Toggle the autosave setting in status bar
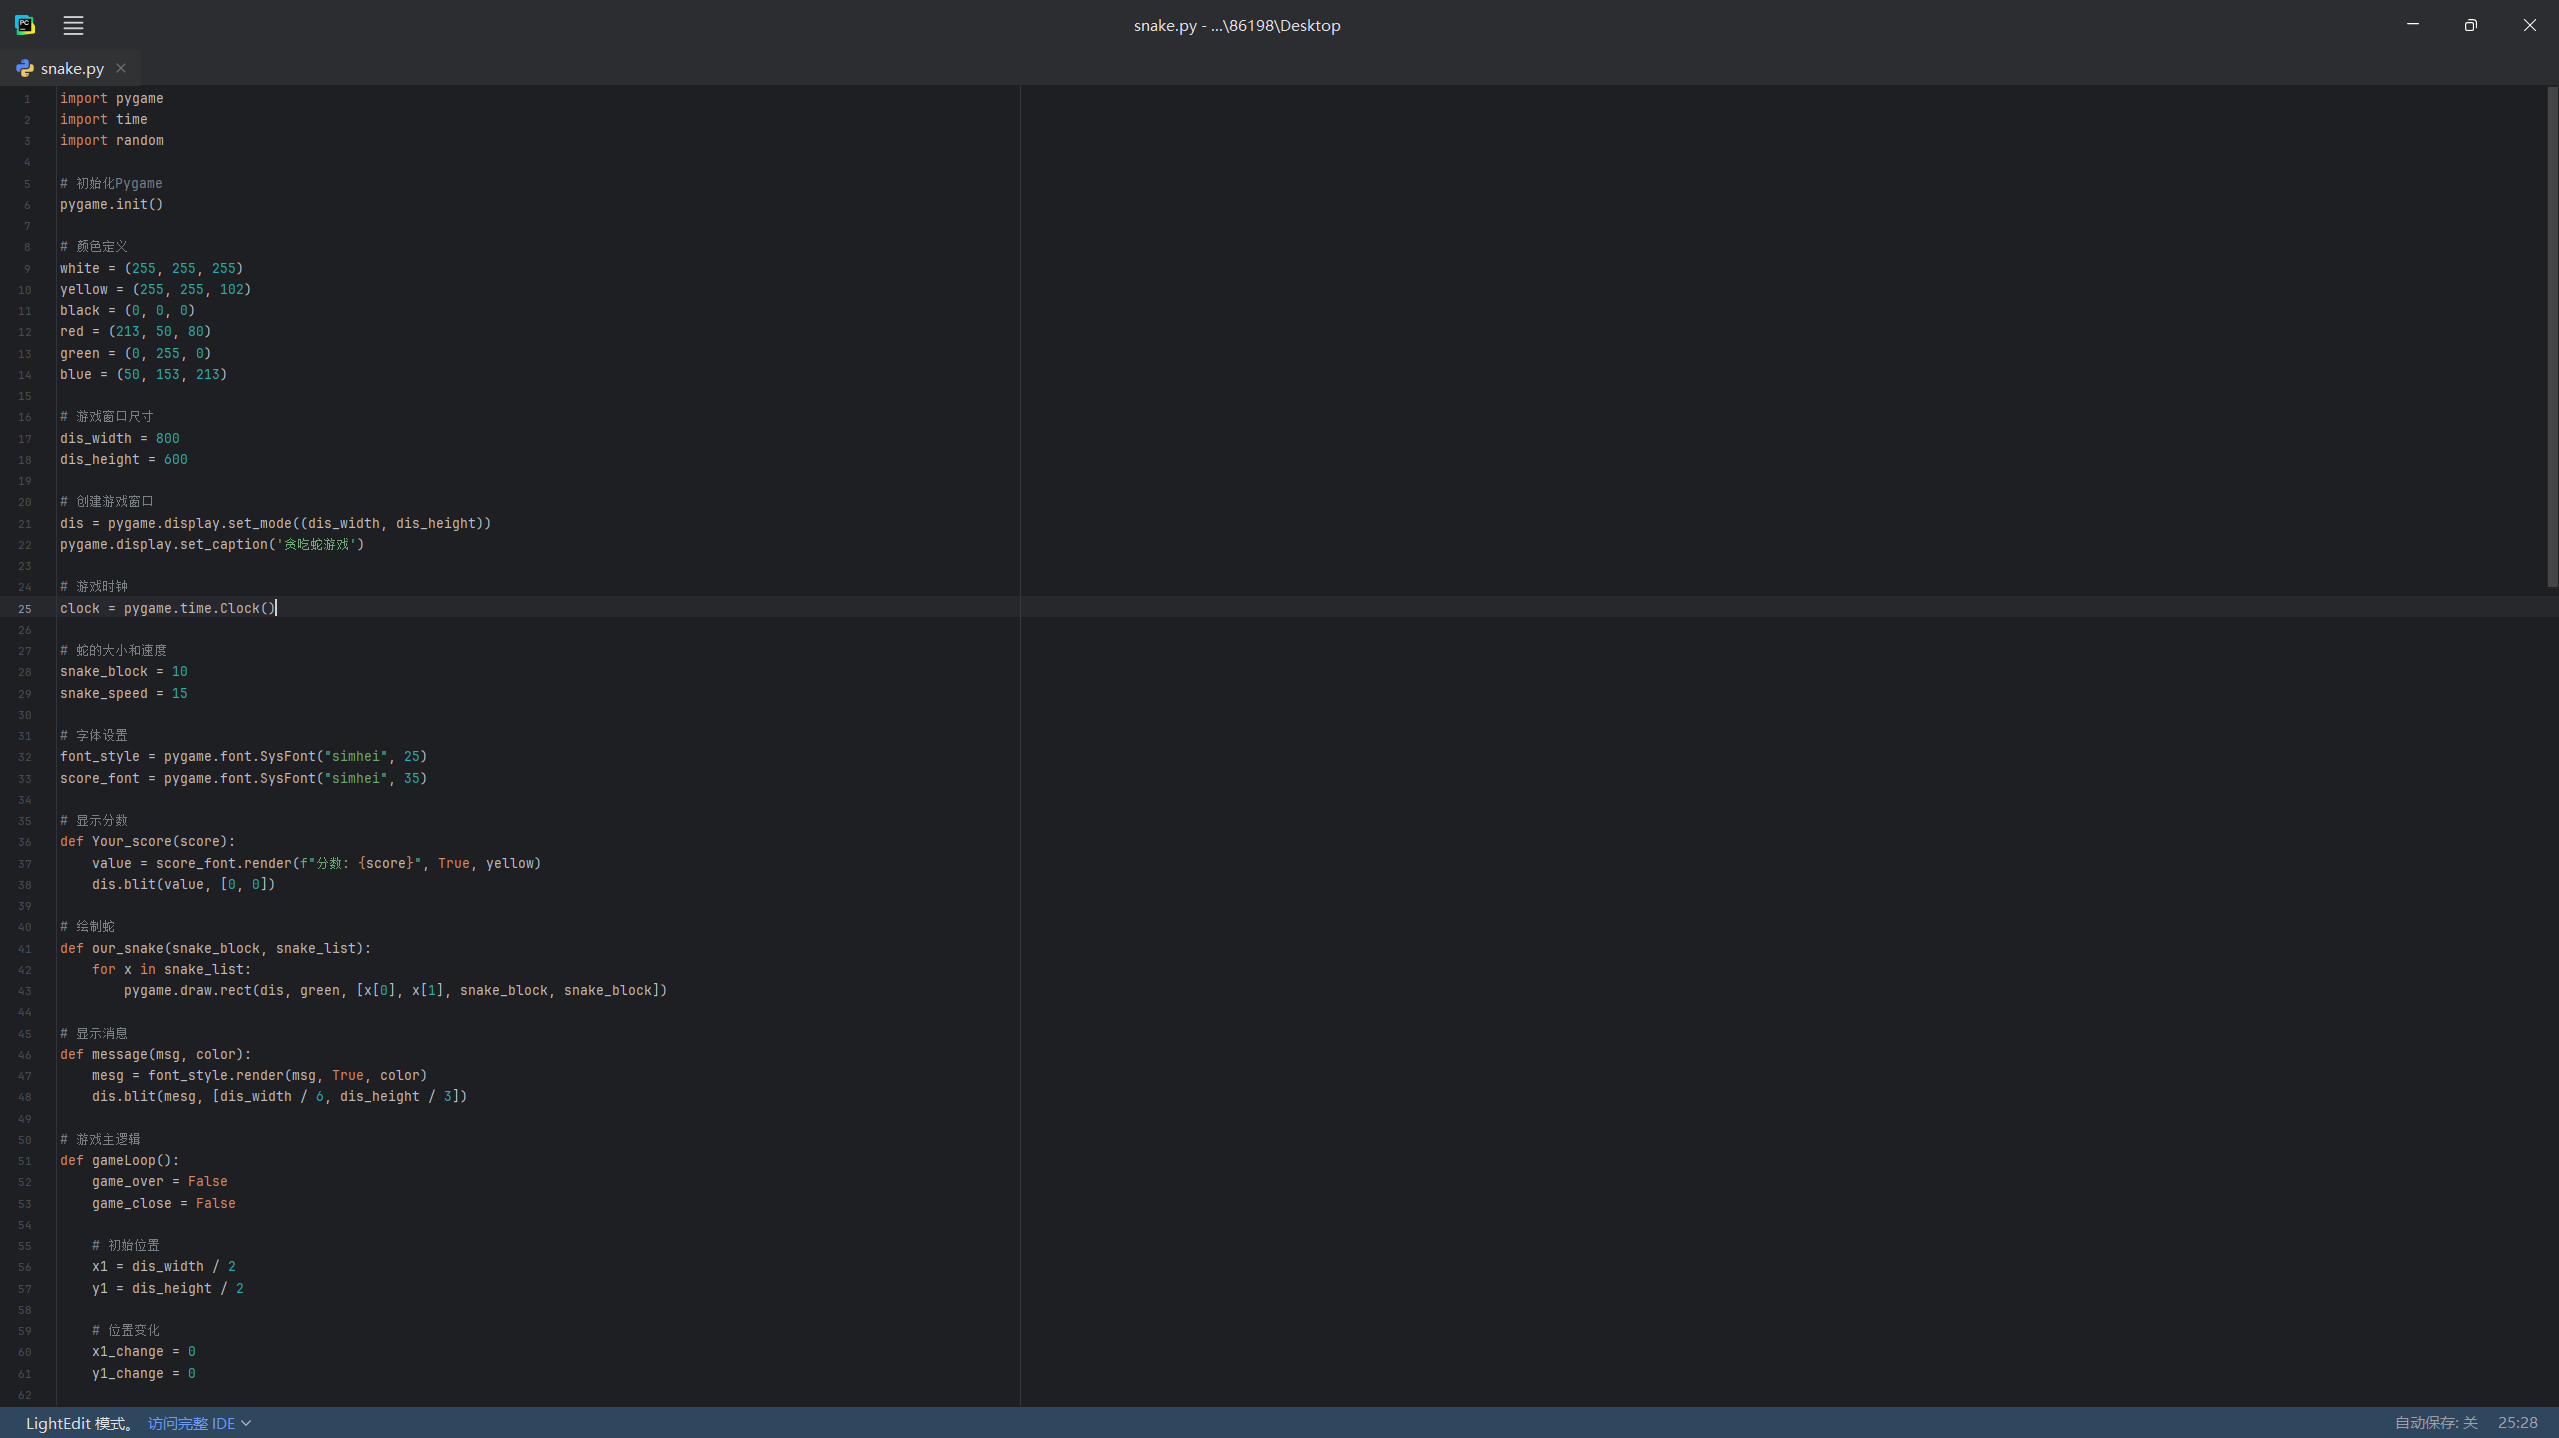This screenshot has height=1438, width=2559. pyautogui.click(x=2435, y=1423)
